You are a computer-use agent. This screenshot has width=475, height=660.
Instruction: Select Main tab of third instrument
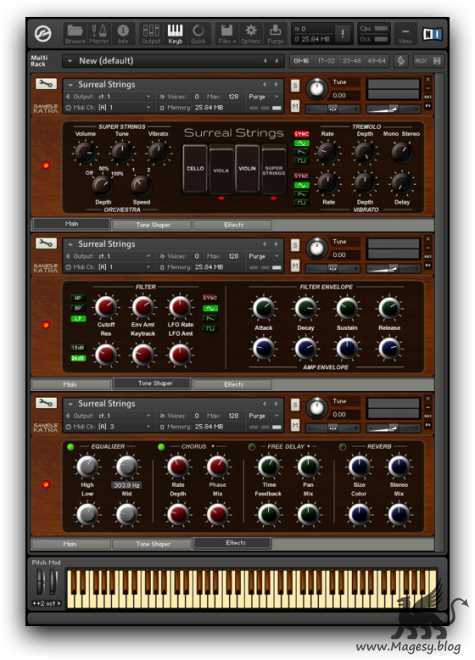point(70,544)
